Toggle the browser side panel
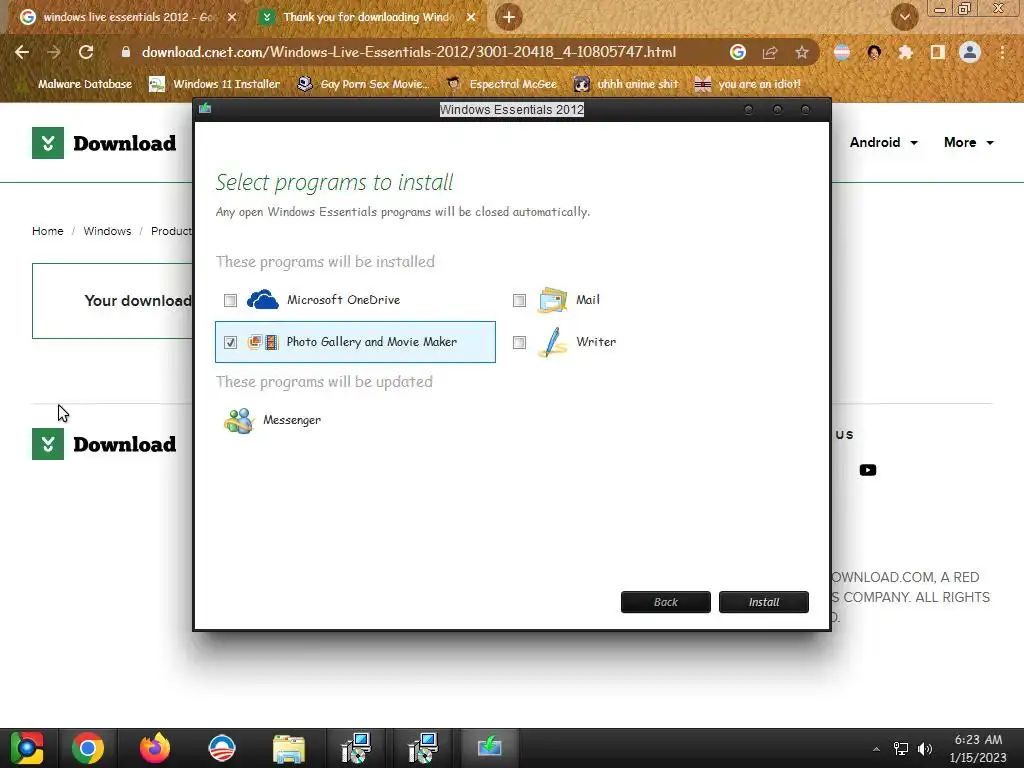Viewport: 1024px width, 768px height. (938, 52)
